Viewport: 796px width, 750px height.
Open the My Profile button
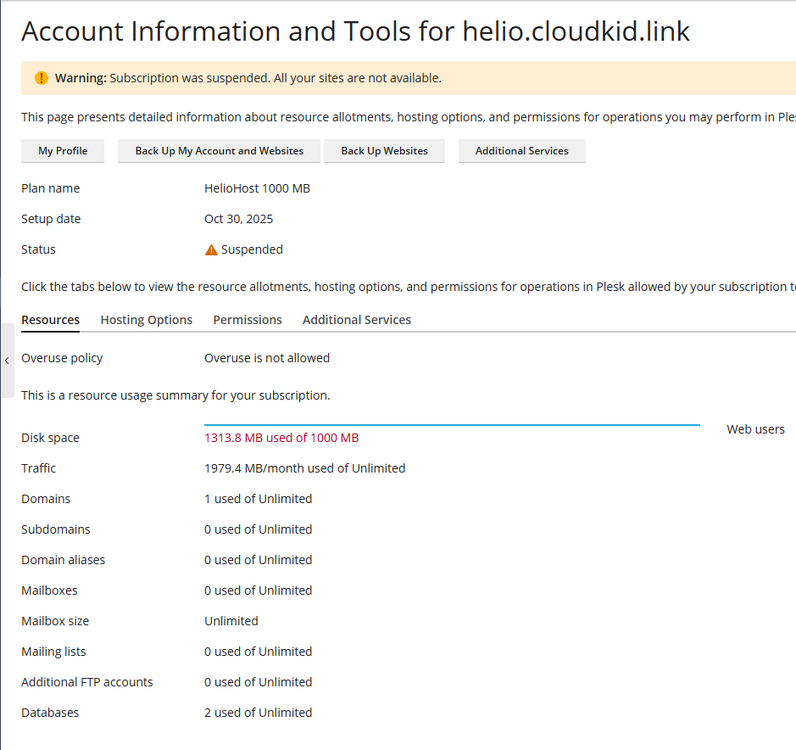pyautogui.click(x=63, y=151)
